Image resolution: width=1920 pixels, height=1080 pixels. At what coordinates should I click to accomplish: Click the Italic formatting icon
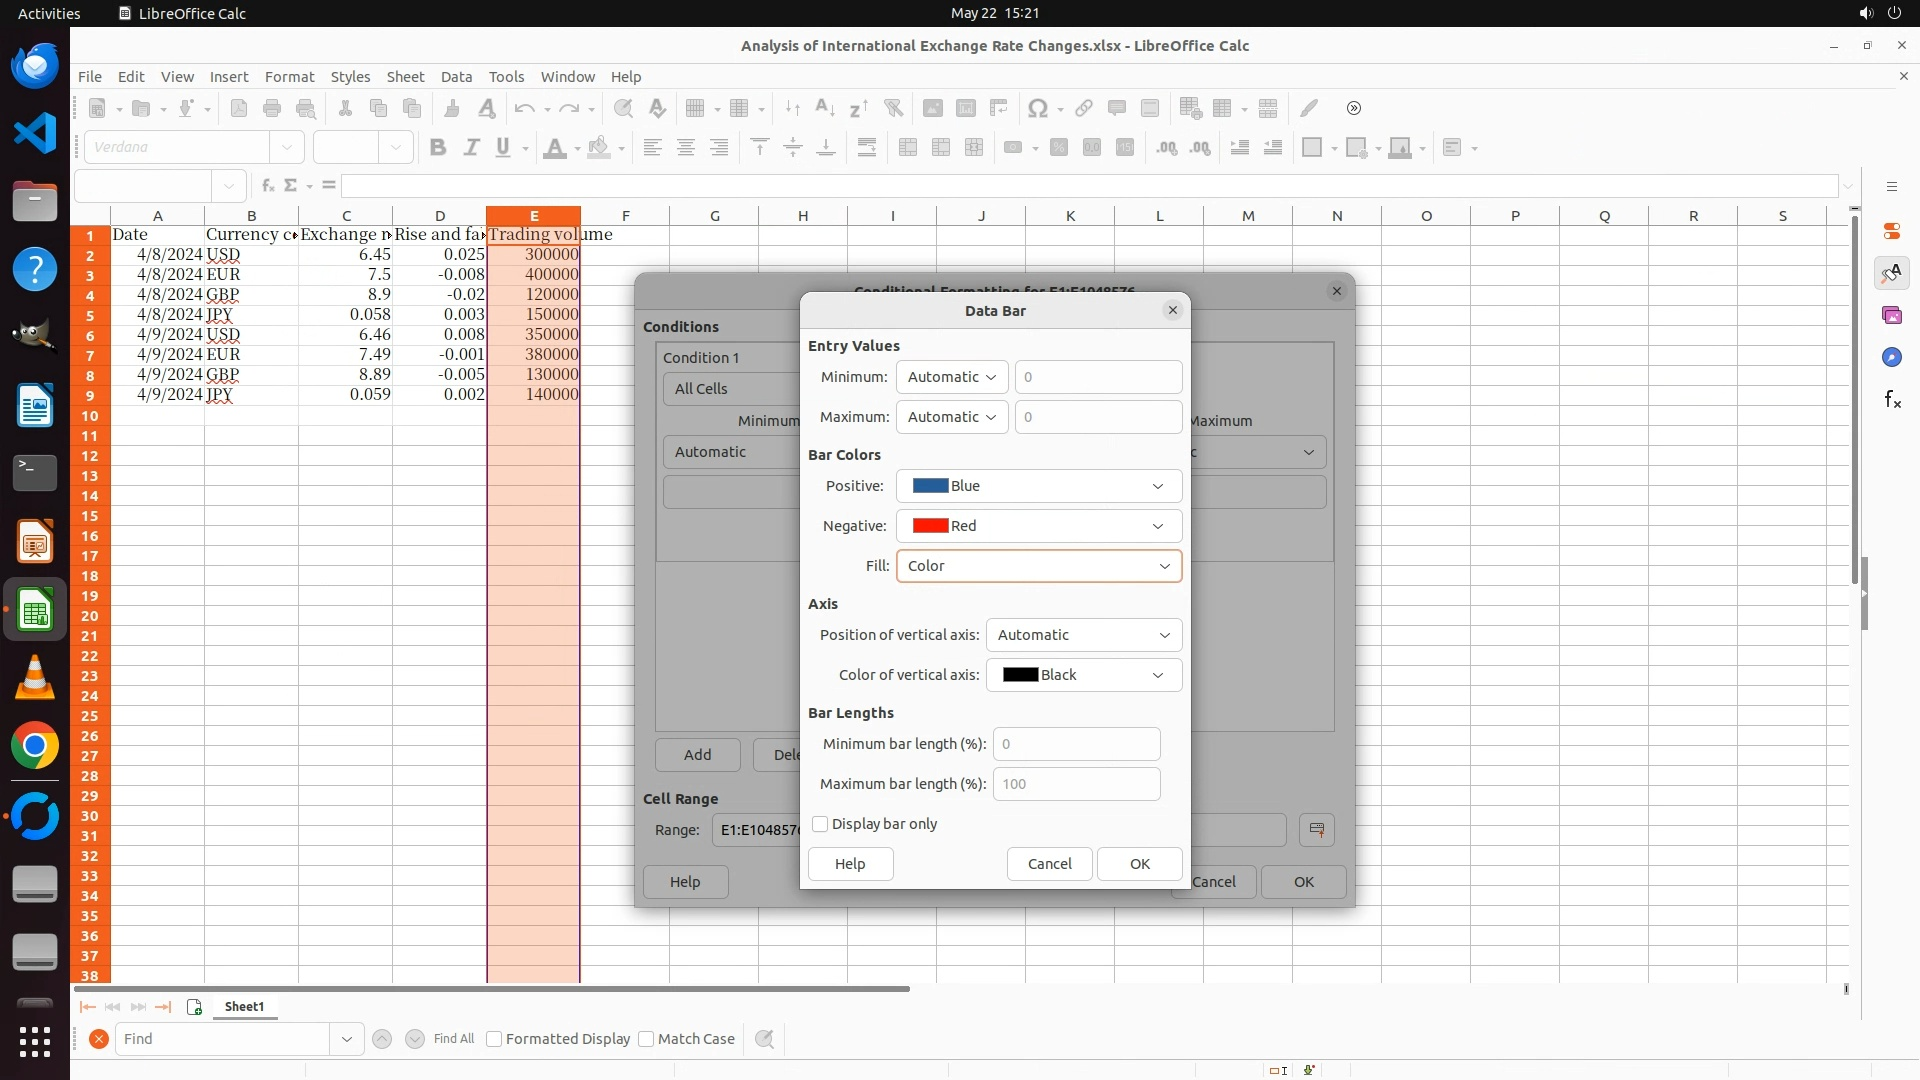471,148
